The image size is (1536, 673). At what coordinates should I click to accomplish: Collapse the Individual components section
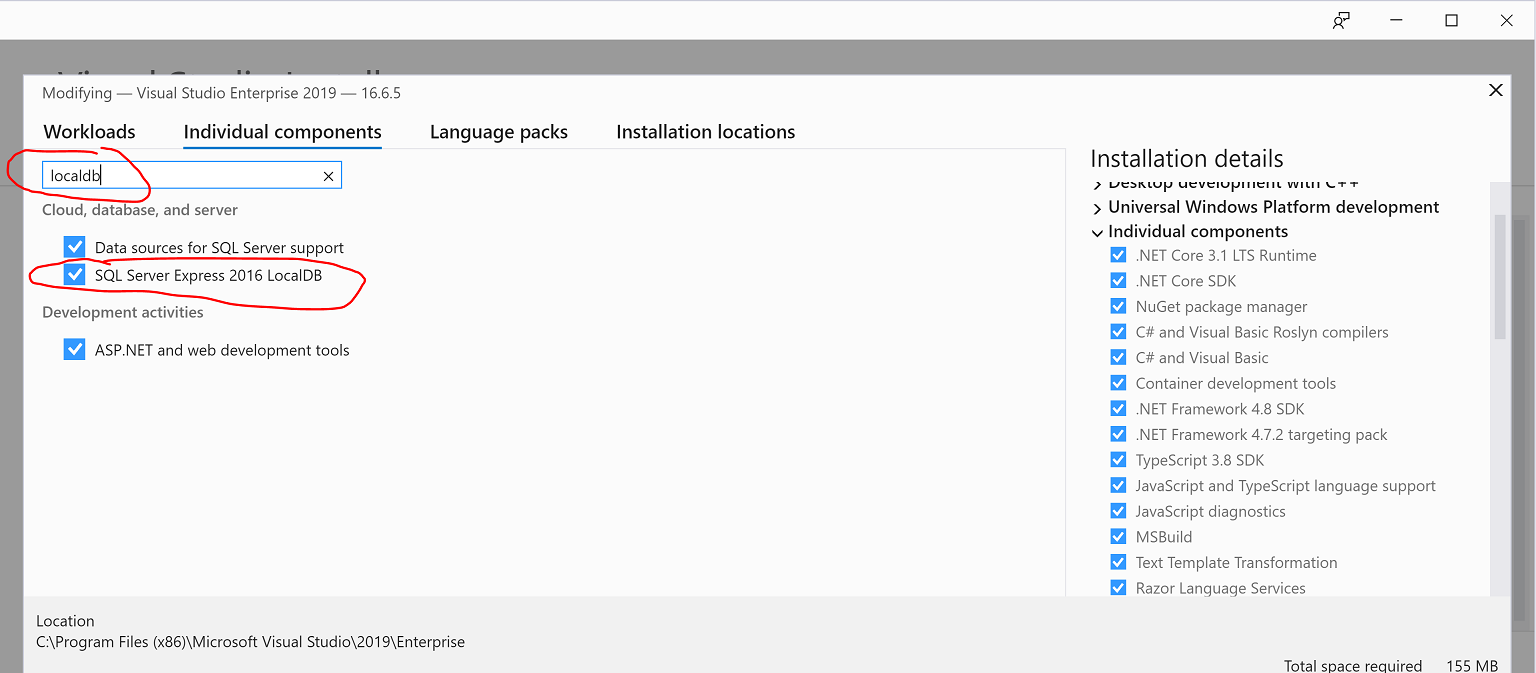pyautogui.click(x=1098, y=232)
